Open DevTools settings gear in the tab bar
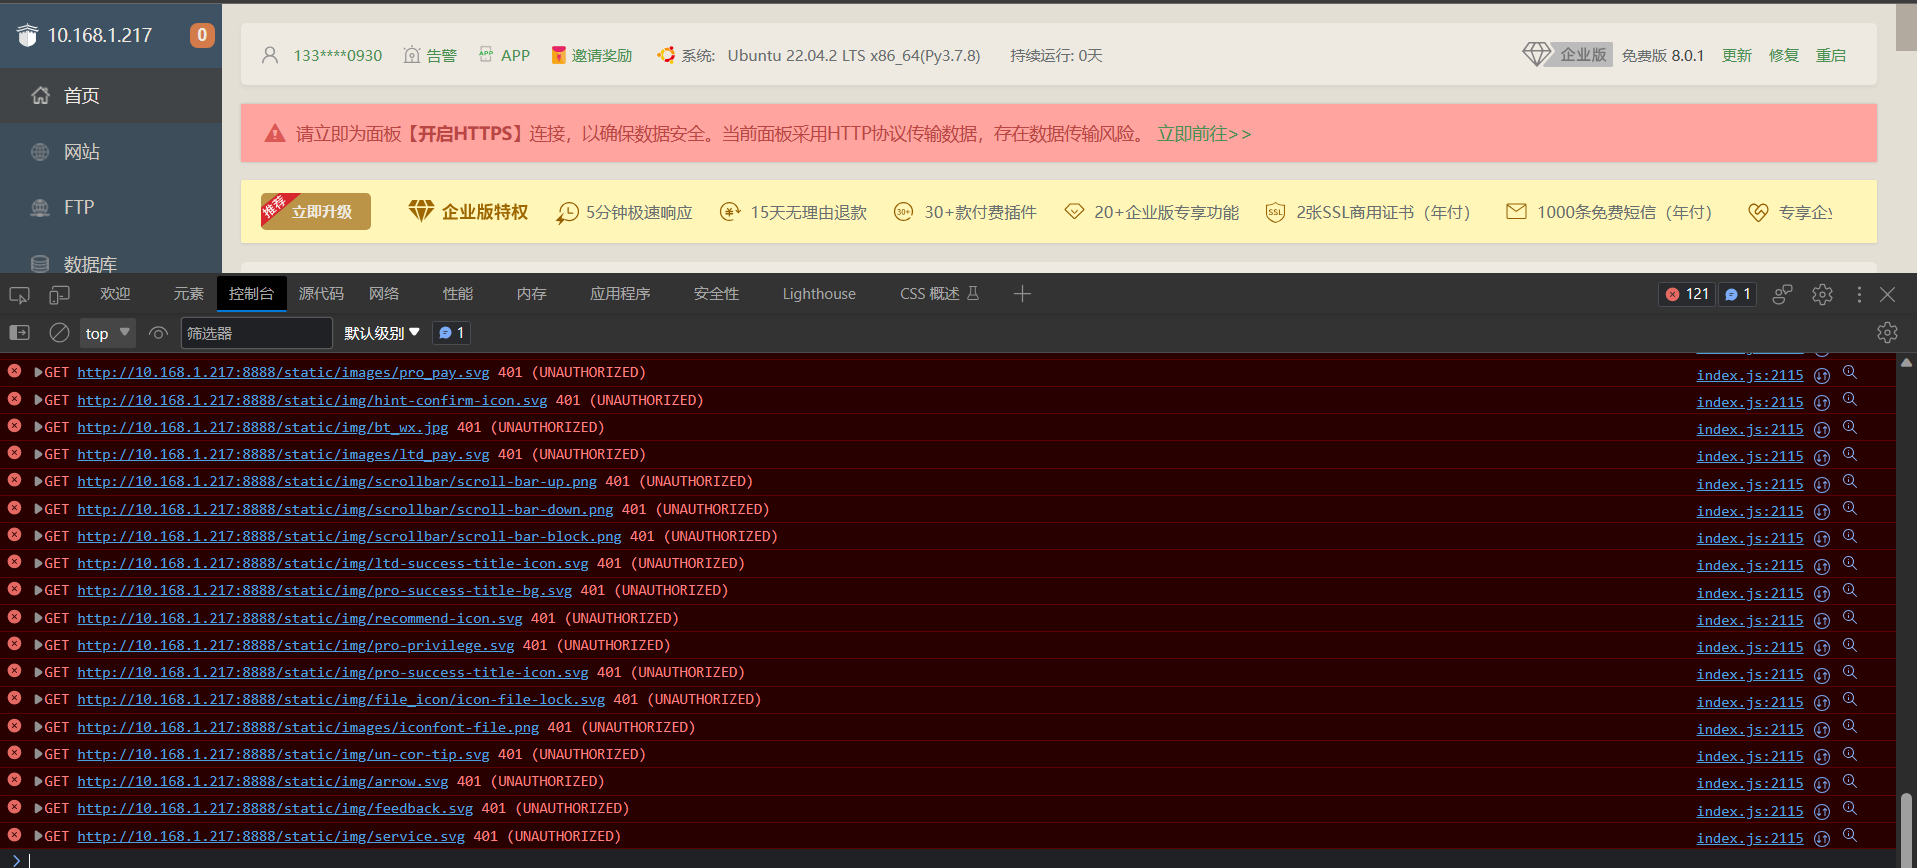This screenshot has height=868, width=1917. click(x=1822, y=294)
